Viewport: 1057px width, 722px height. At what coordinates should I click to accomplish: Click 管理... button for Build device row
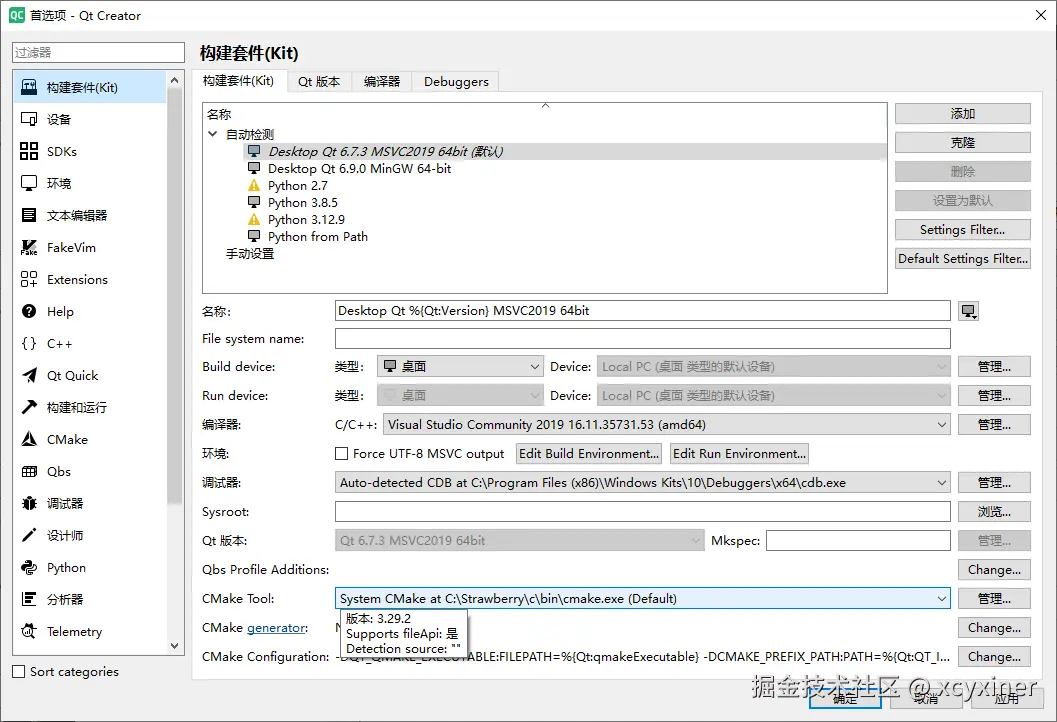click(x=994, y=367)
